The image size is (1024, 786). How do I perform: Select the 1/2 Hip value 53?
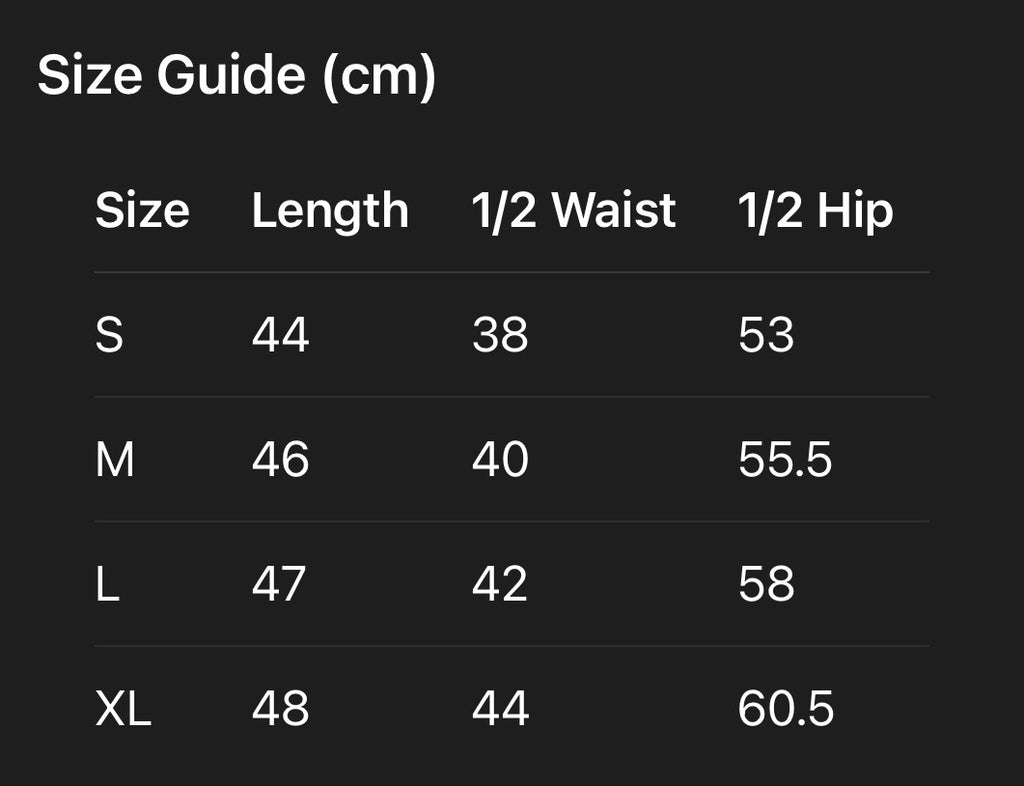766,335
